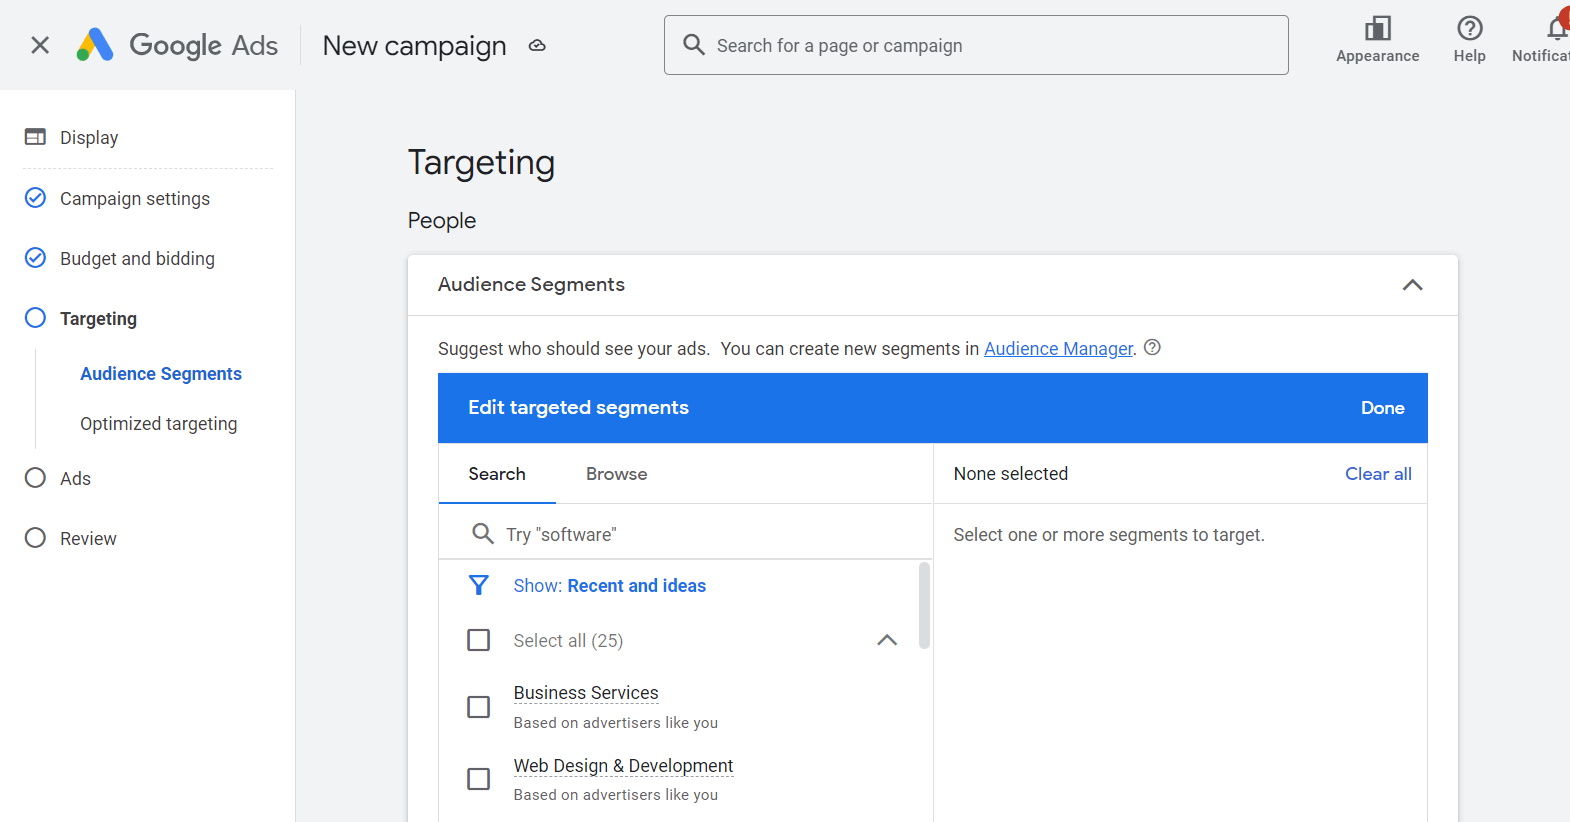
Task: Tick the Select all (25) checkbox
Action: pos(479,640)
